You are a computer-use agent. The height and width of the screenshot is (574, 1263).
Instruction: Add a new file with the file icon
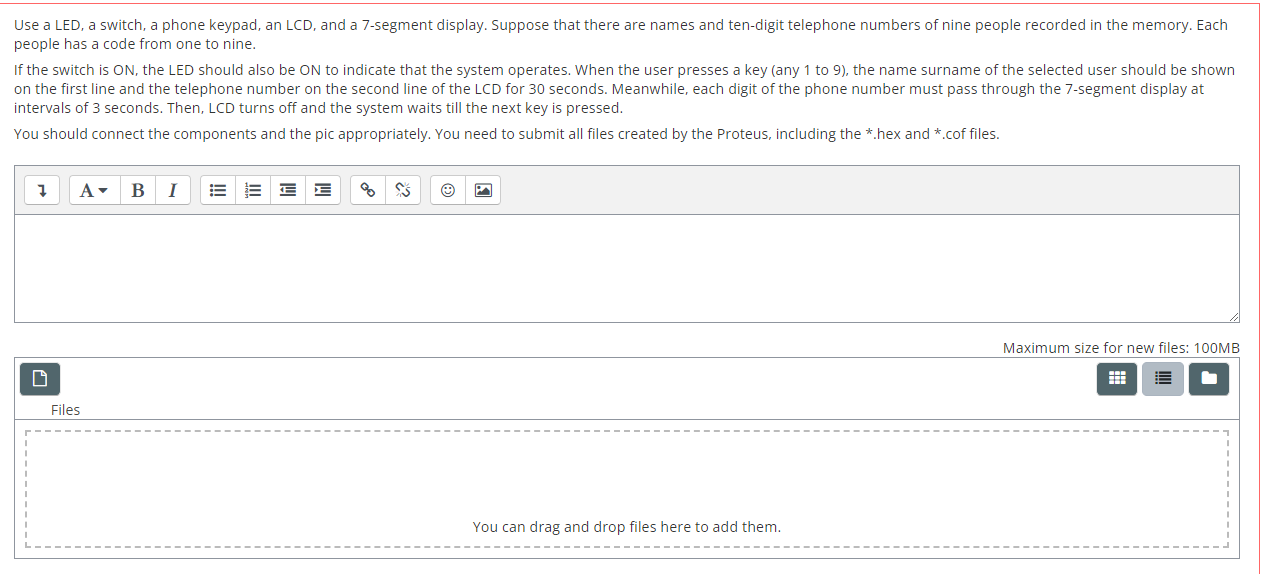[40, 378]
